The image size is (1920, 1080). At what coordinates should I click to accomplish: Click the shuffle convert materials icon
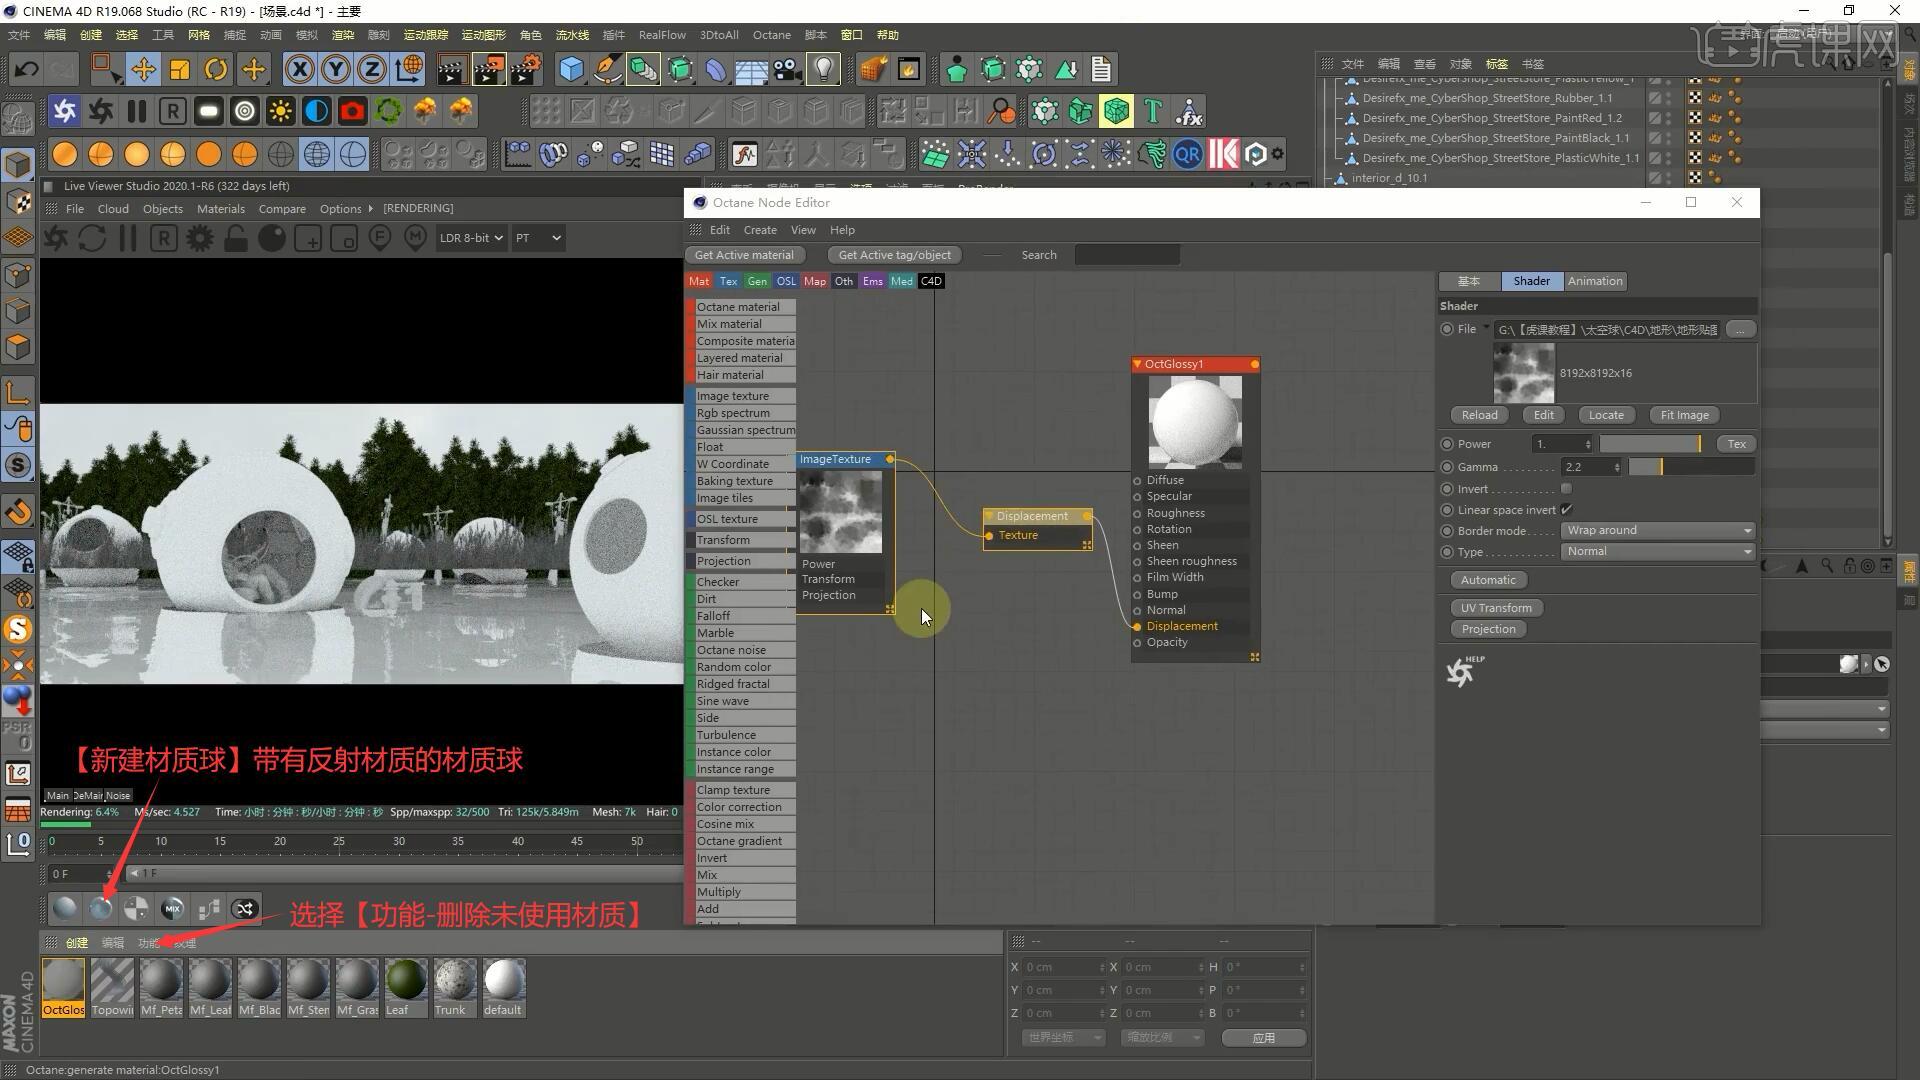point(244,908)
